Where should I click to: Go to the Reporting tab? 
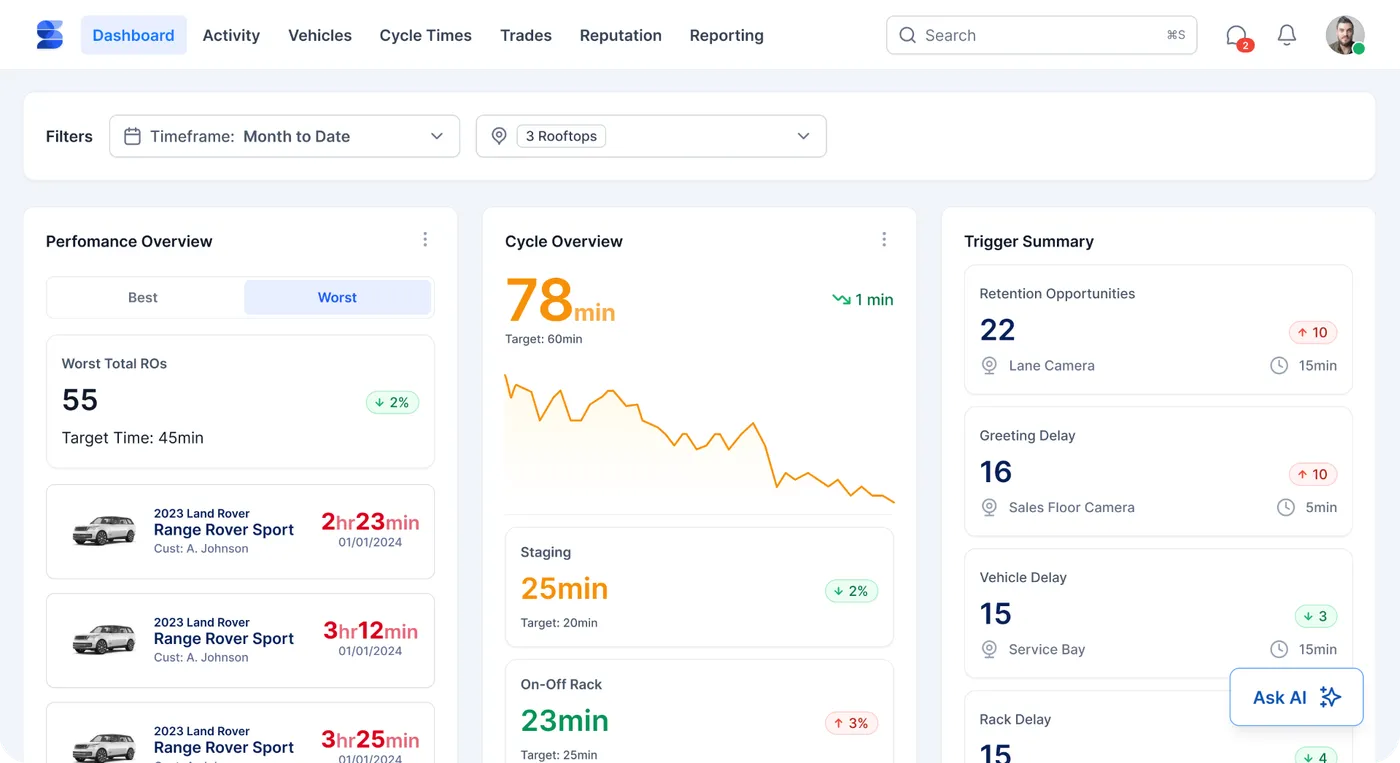726,35
